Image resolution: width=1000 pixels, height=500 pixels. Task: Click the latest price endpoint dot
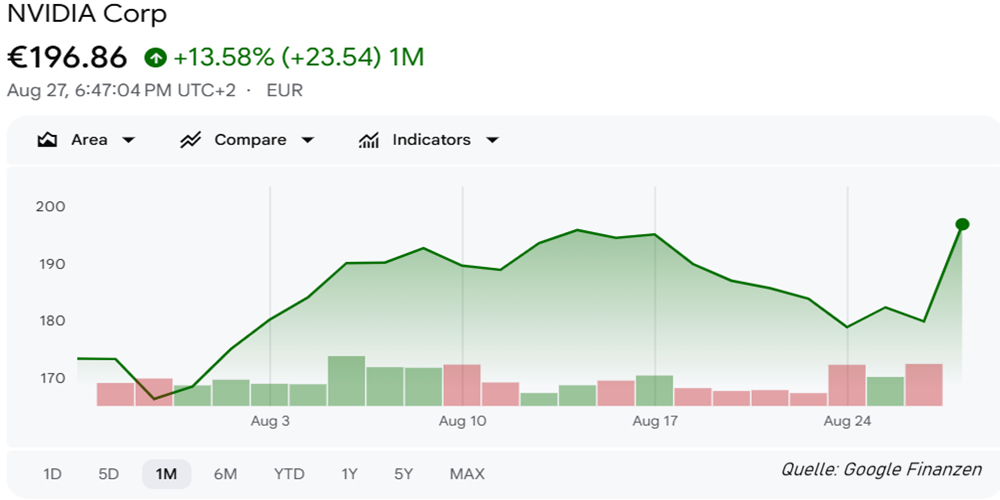pos(962,224)
